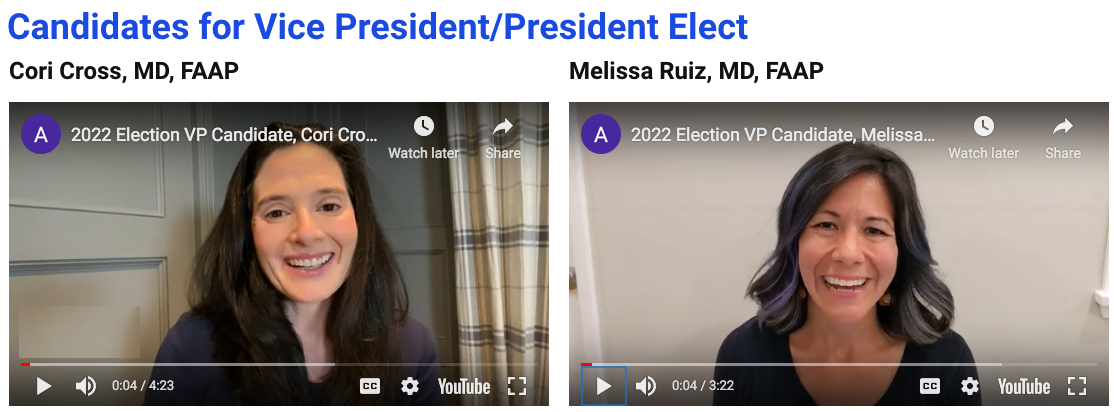Screen dimensions: 1114x412
Task: Open '2022 Election VP Candidate, Melissa...' video title
Action: pos(783,135)
